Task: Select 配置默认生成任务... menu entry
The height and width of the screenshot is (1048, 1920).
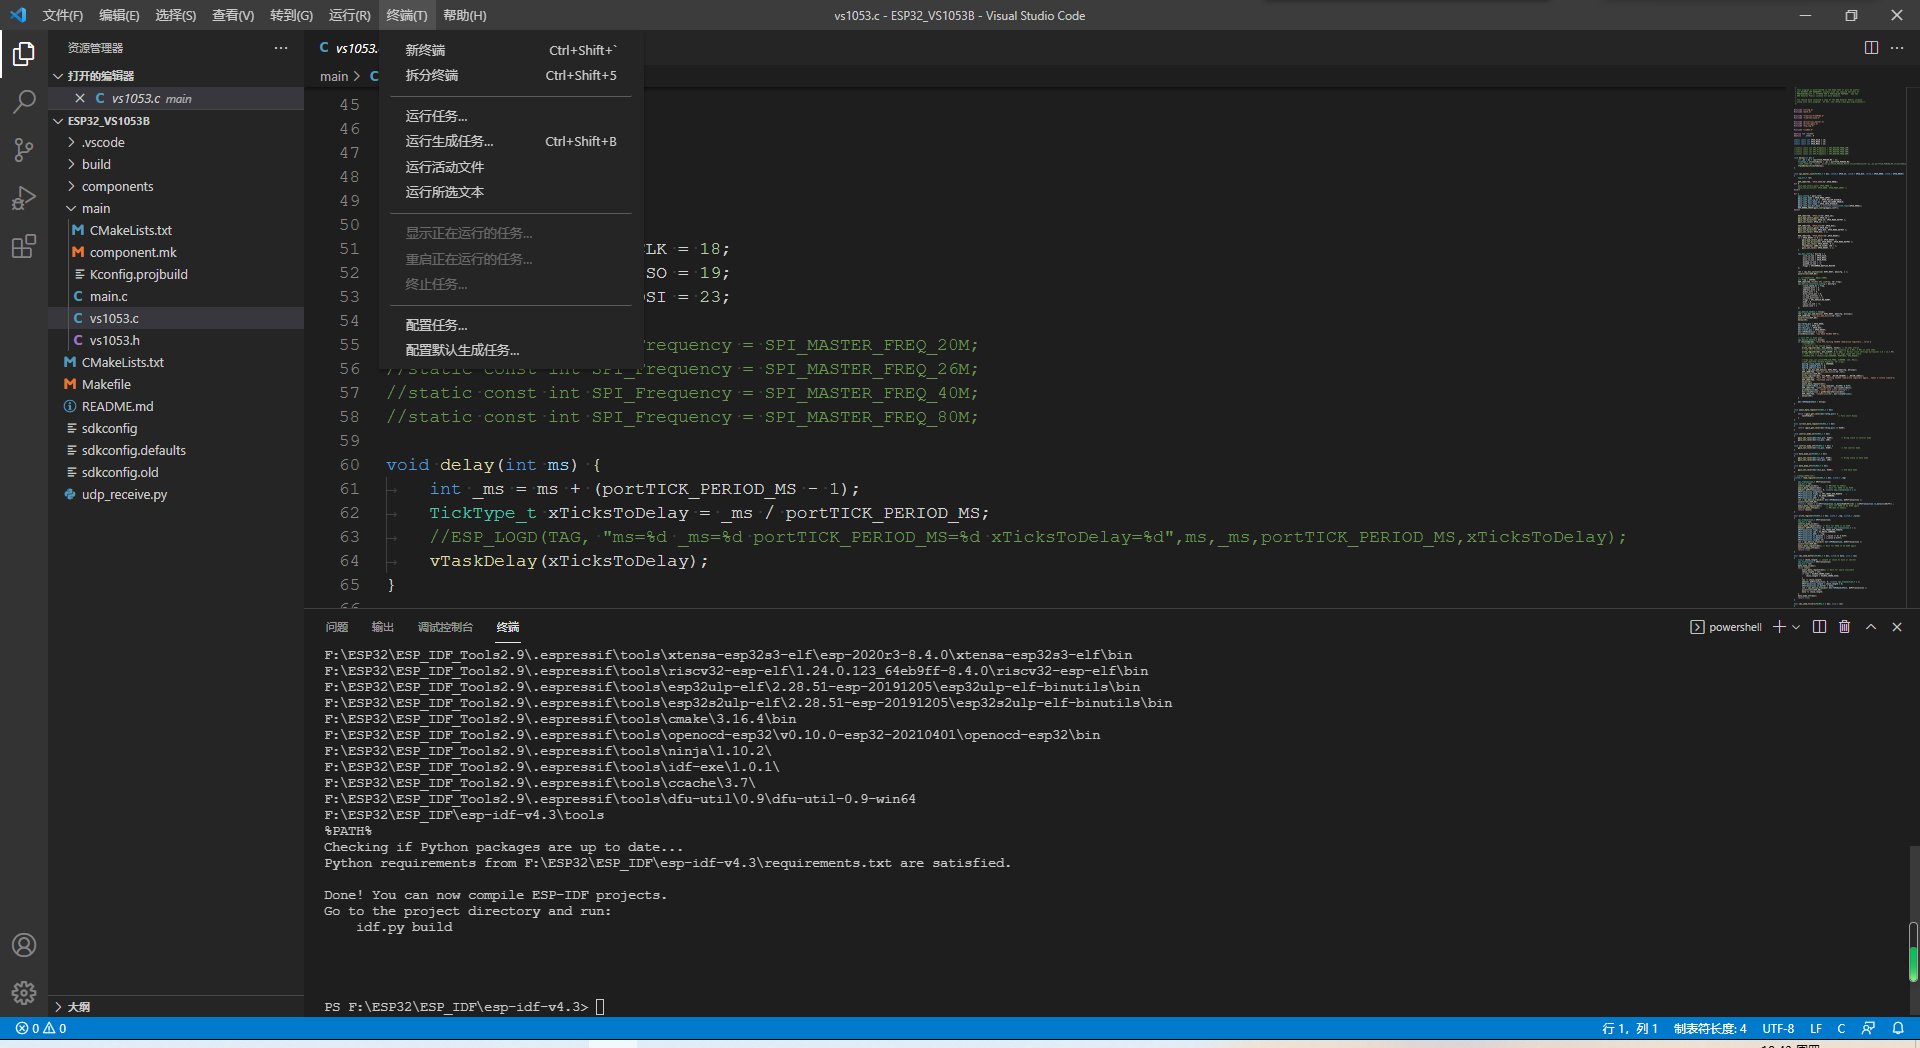Action: [x=511, y=350]
